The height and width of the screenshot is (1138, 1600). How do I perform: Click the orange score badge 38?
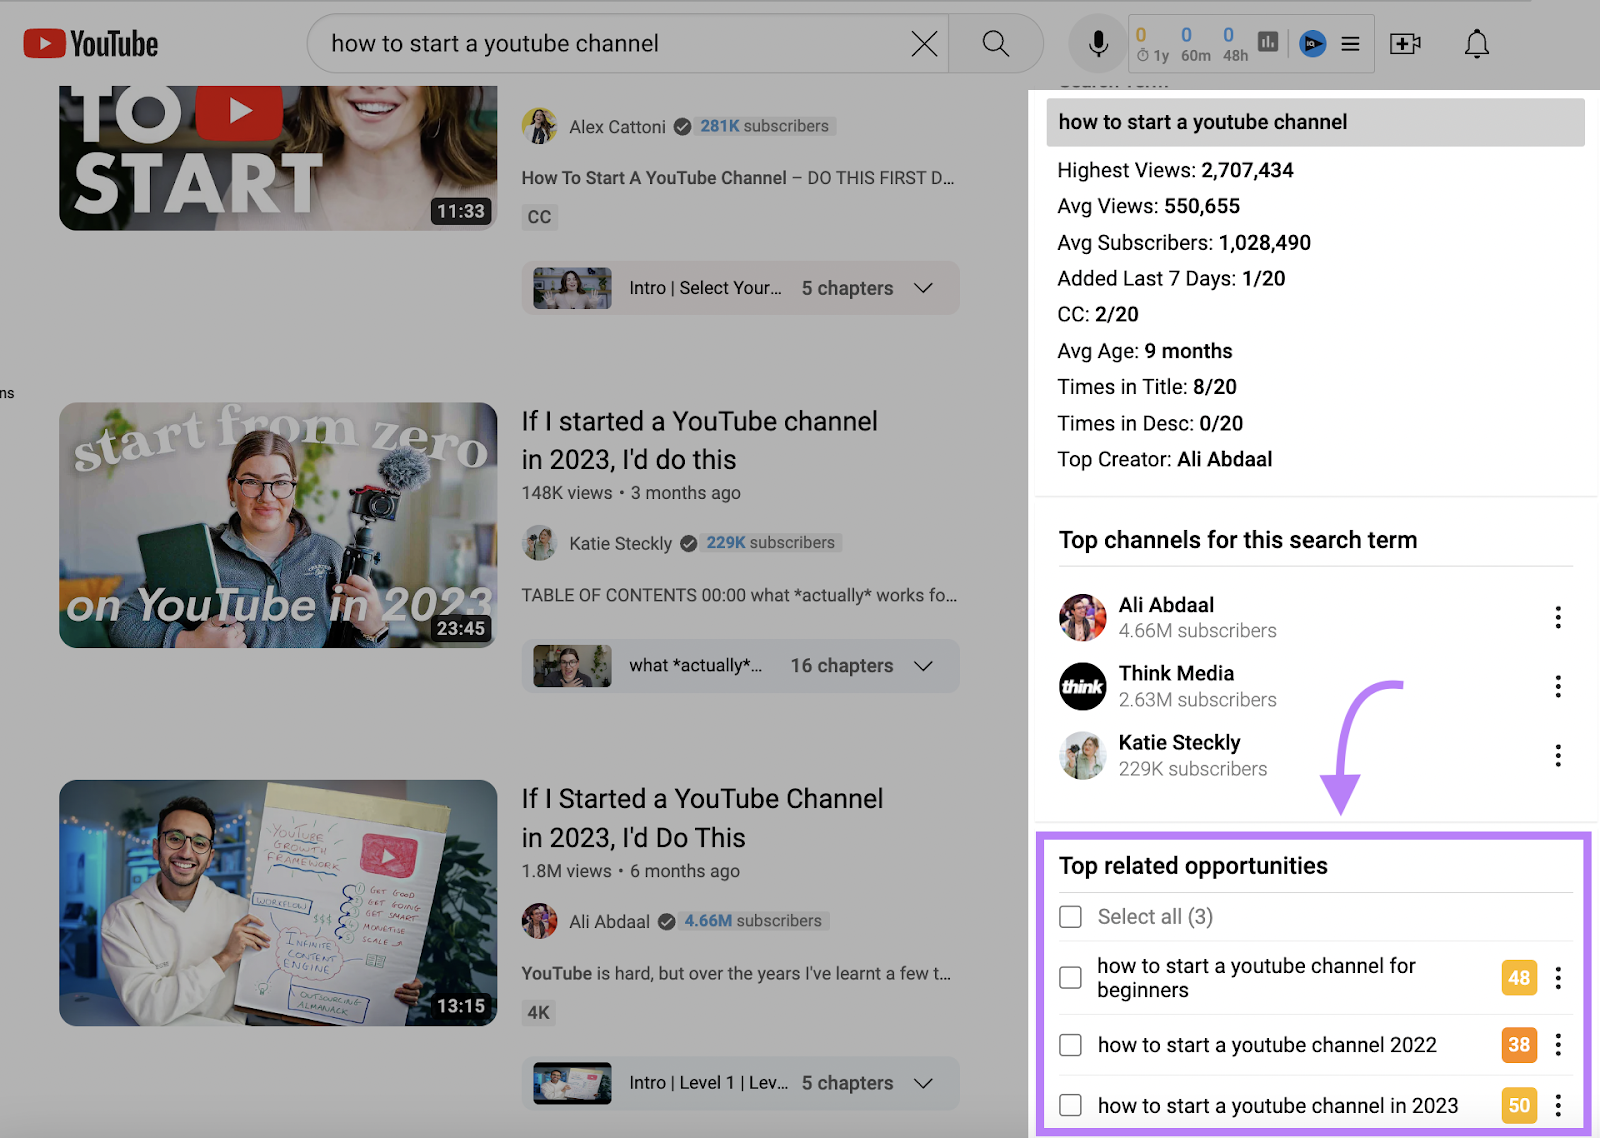1519,1045
